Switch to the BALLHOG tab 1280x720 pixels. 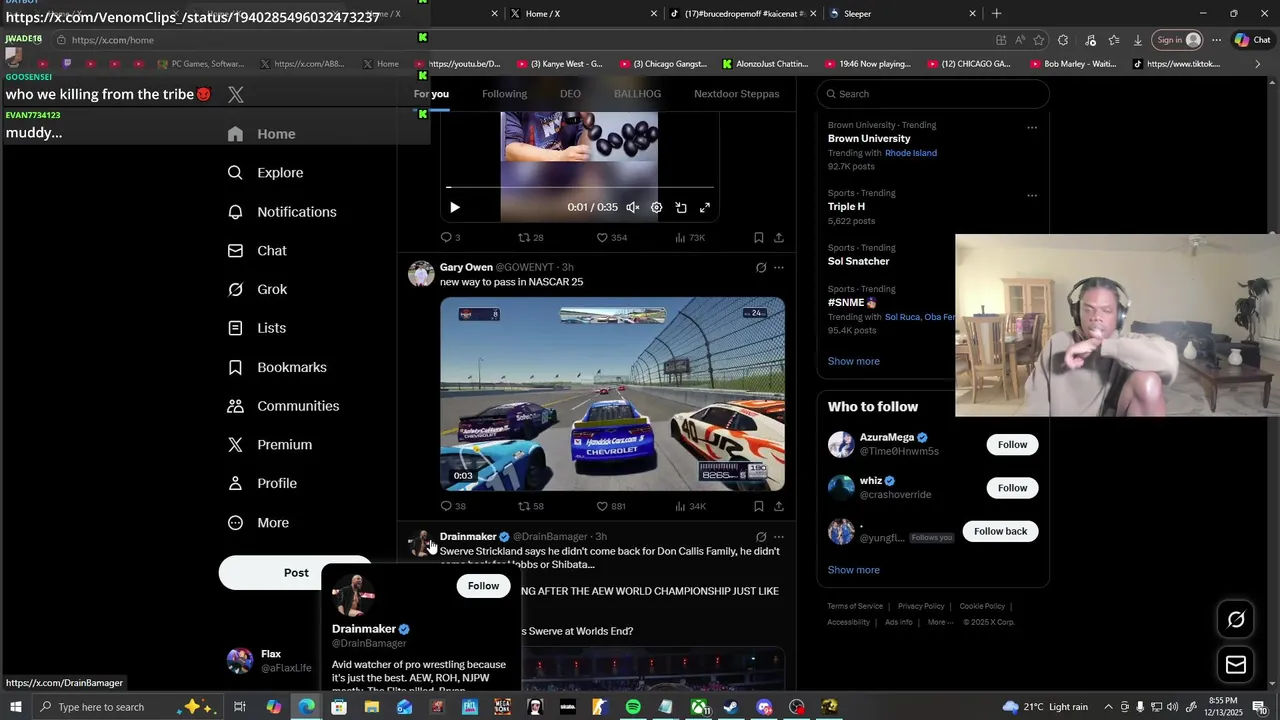pyautogui.click(x=637, y=94)
